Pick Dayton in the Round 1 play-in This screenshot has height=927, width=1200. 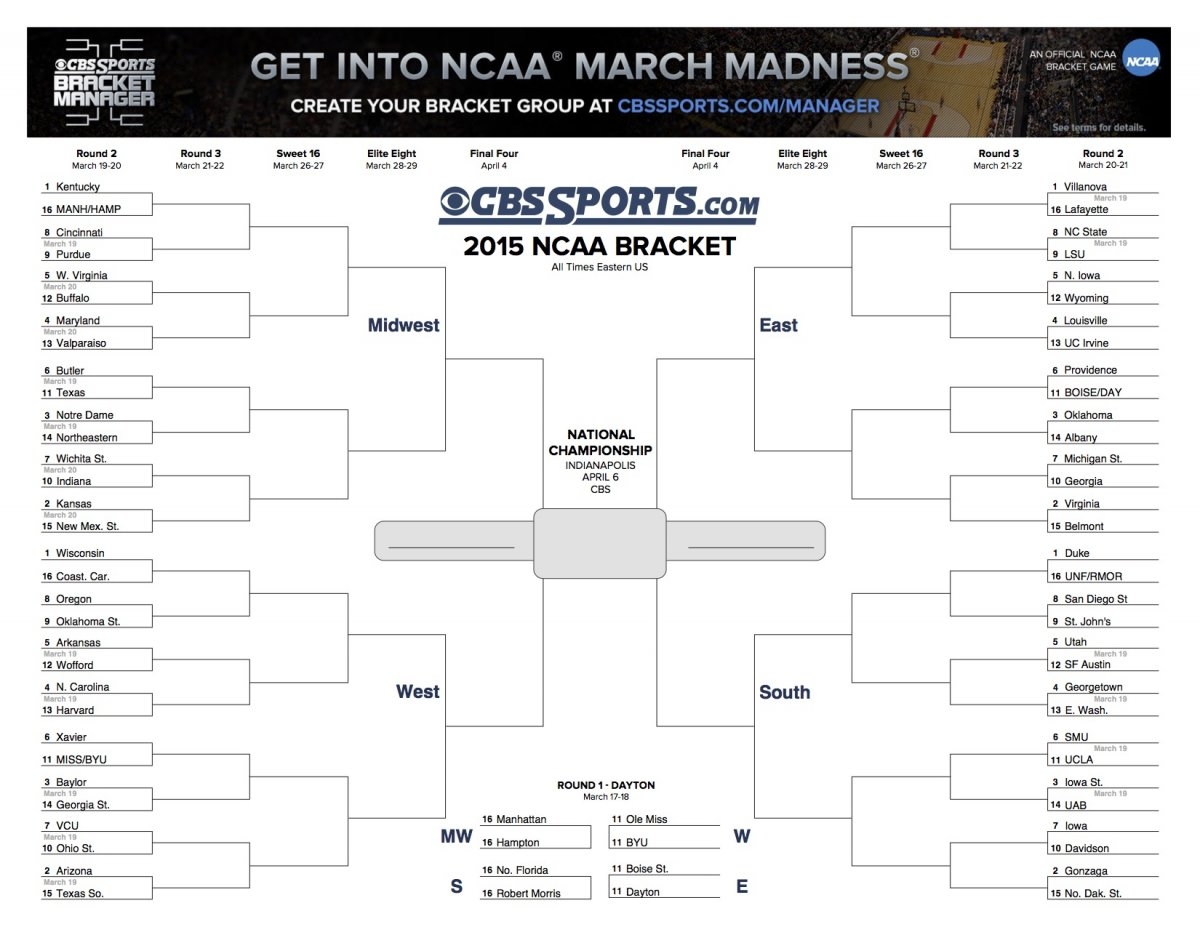click(642, 892)
